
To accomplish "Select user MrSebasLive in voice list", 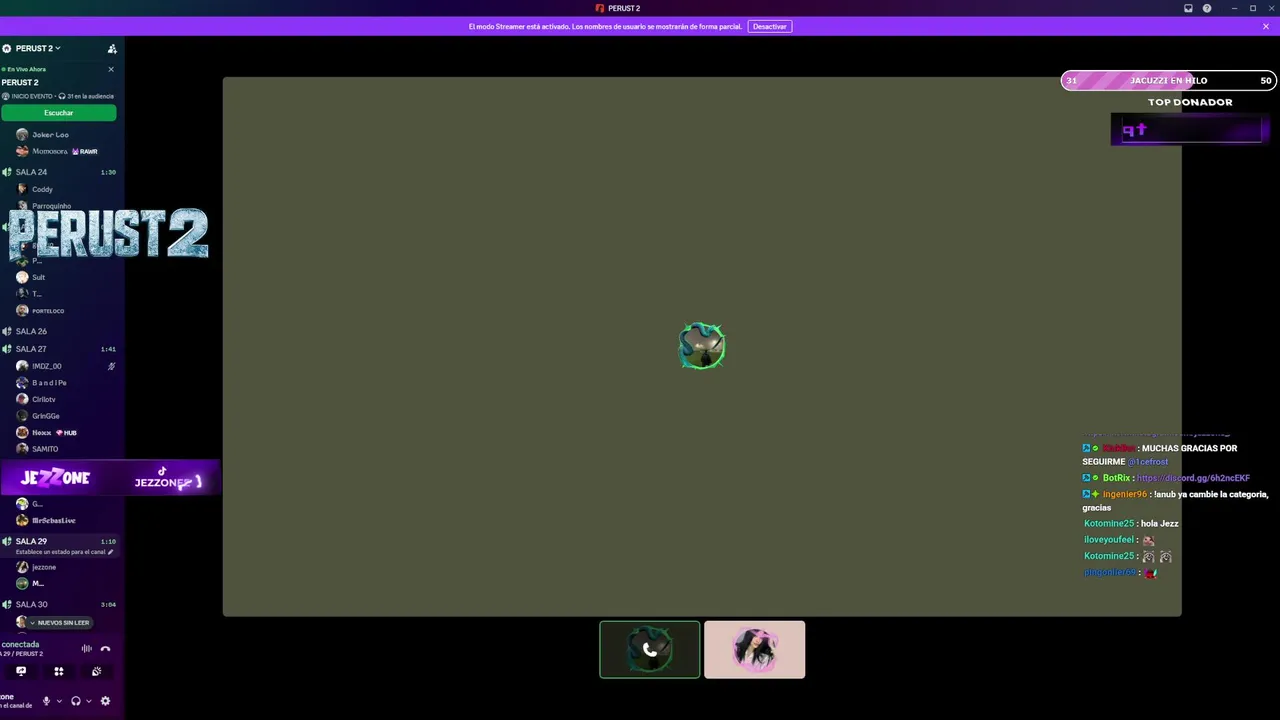I will point(54,520).
